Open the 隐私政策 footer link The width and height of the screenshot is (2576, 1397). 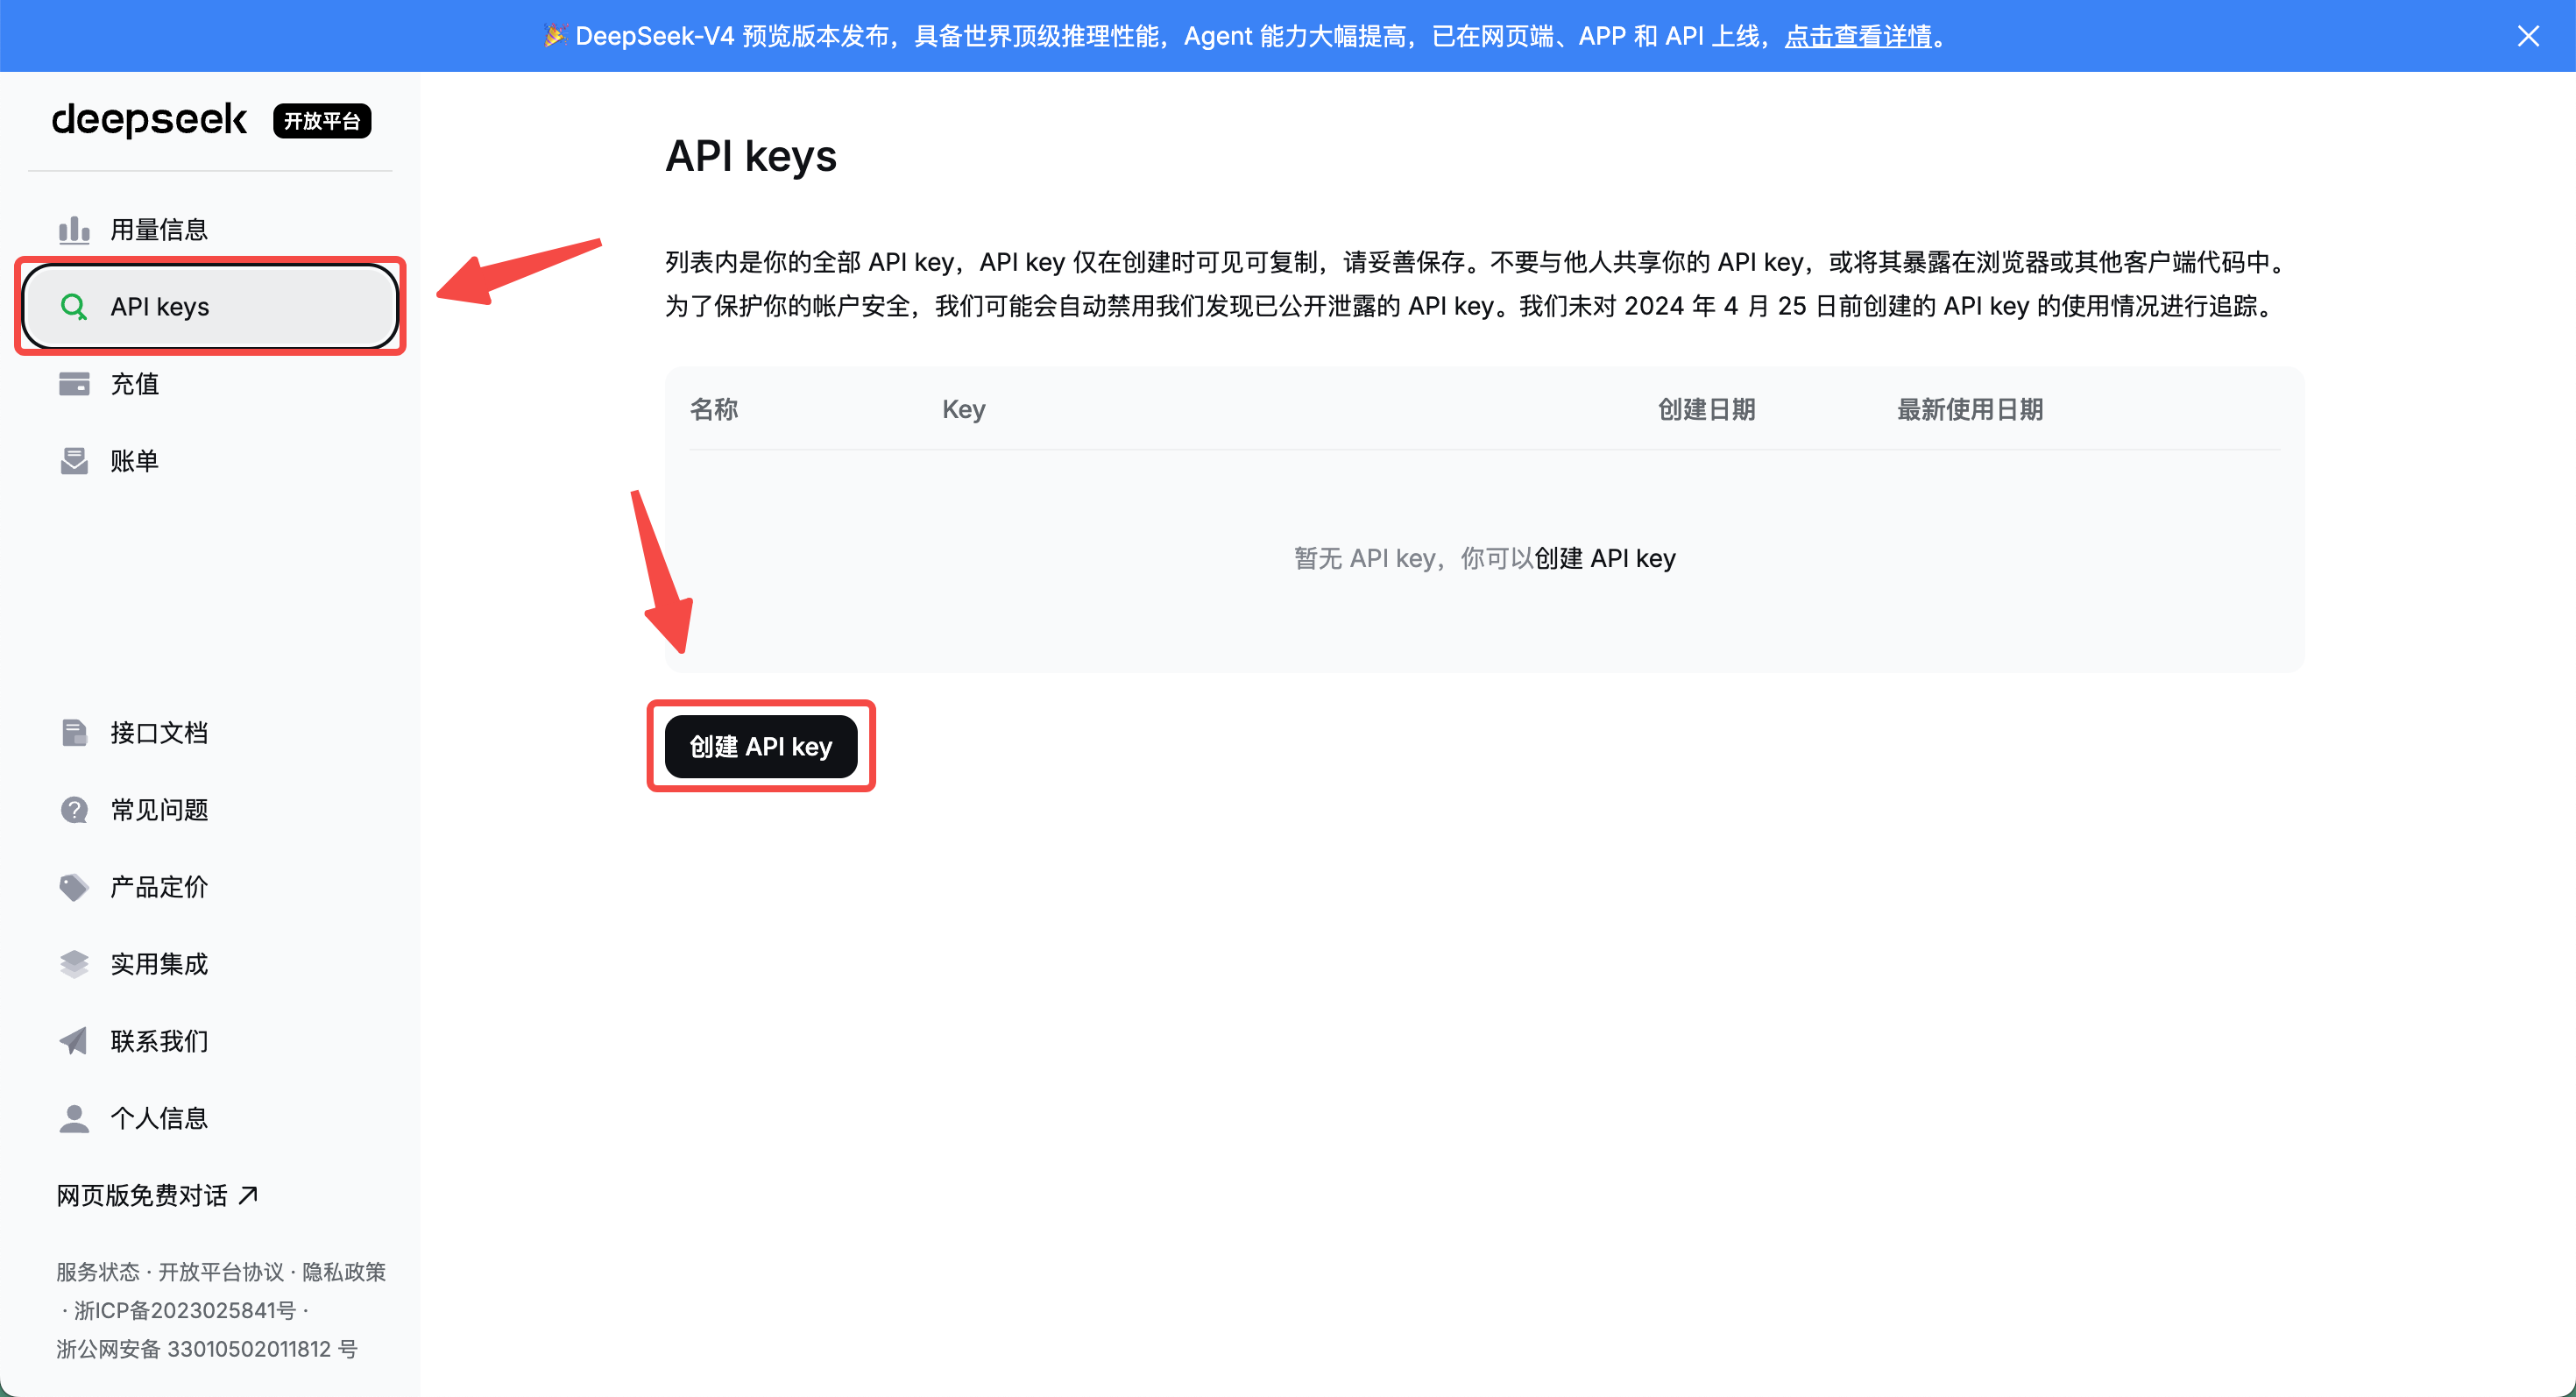344,1272
